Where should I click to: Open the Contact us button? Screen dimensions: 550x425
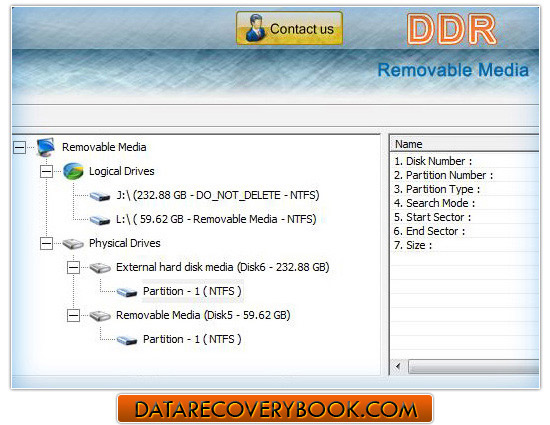pos(289,28)
